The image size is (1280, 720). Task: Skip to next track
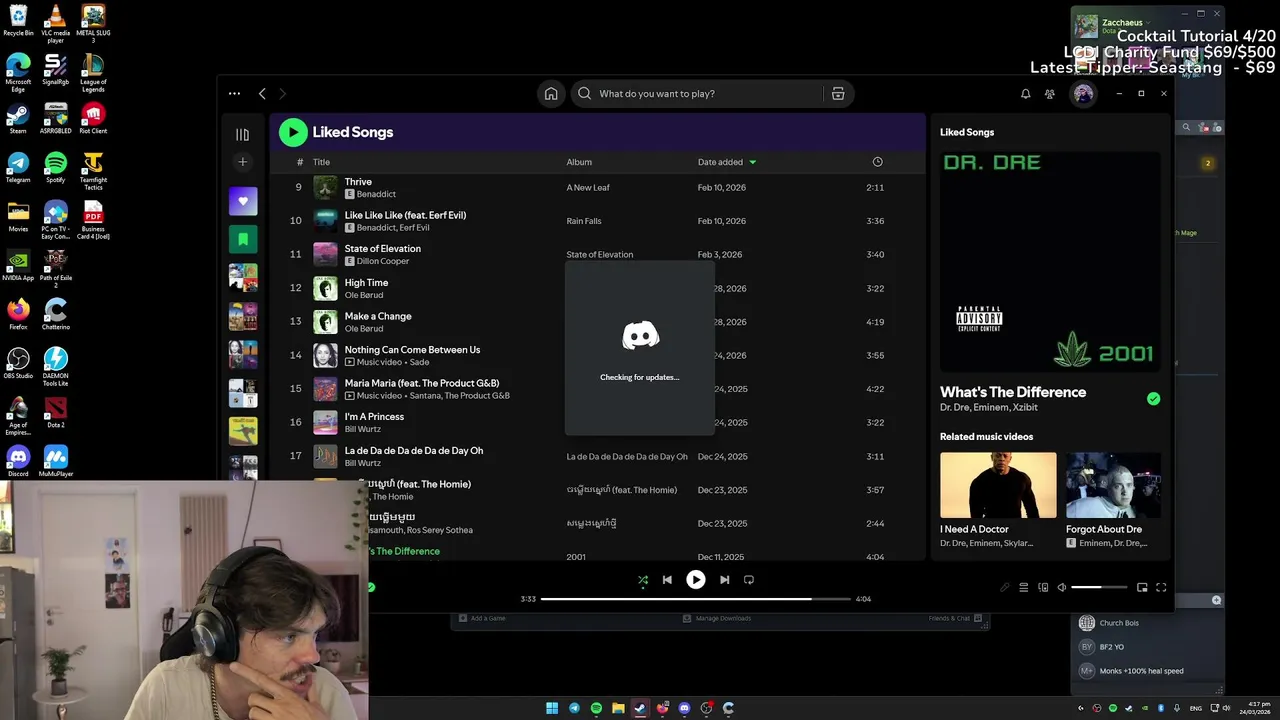[725, 580]
